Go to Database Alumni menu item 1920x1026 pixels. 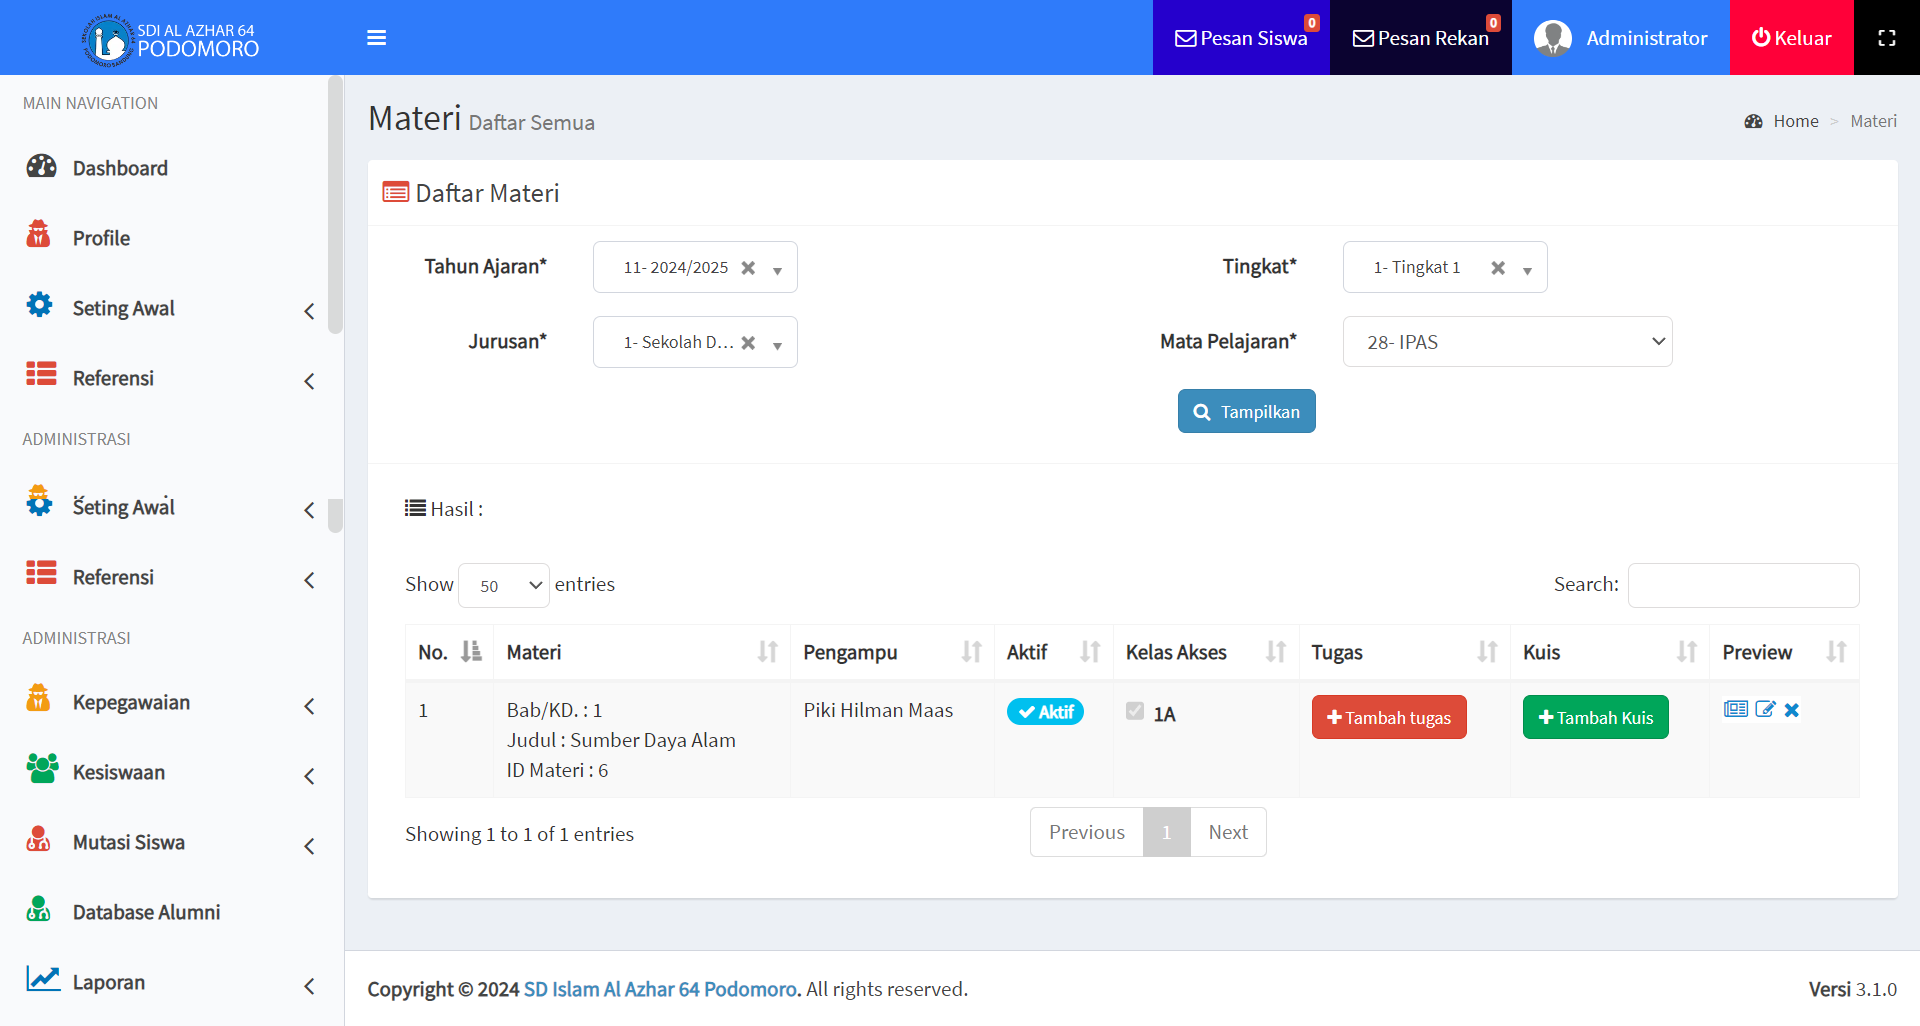146,912
